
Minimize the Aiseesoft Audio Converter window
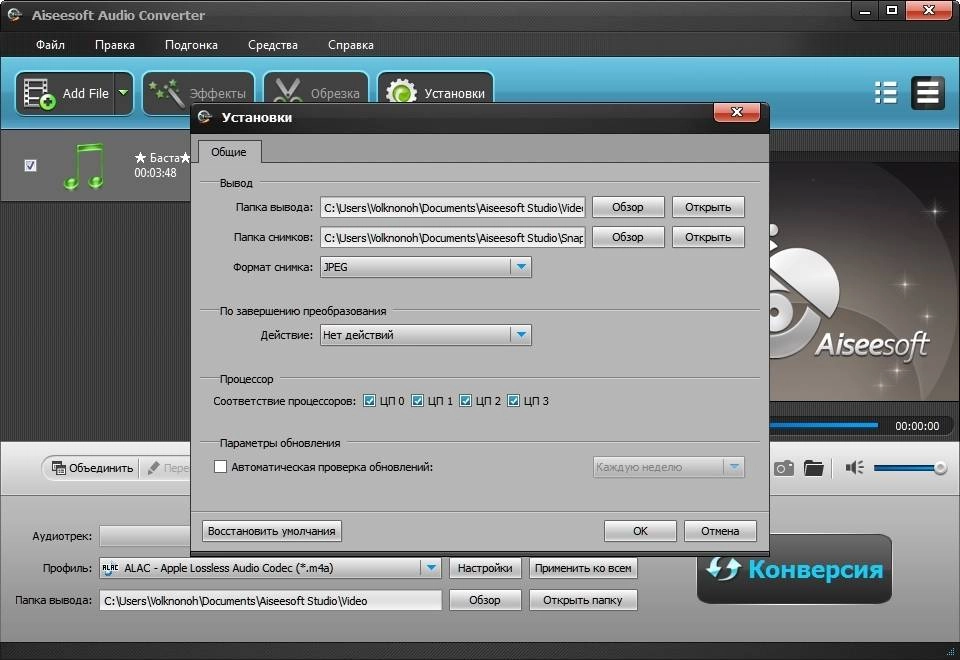pos(865,10)
